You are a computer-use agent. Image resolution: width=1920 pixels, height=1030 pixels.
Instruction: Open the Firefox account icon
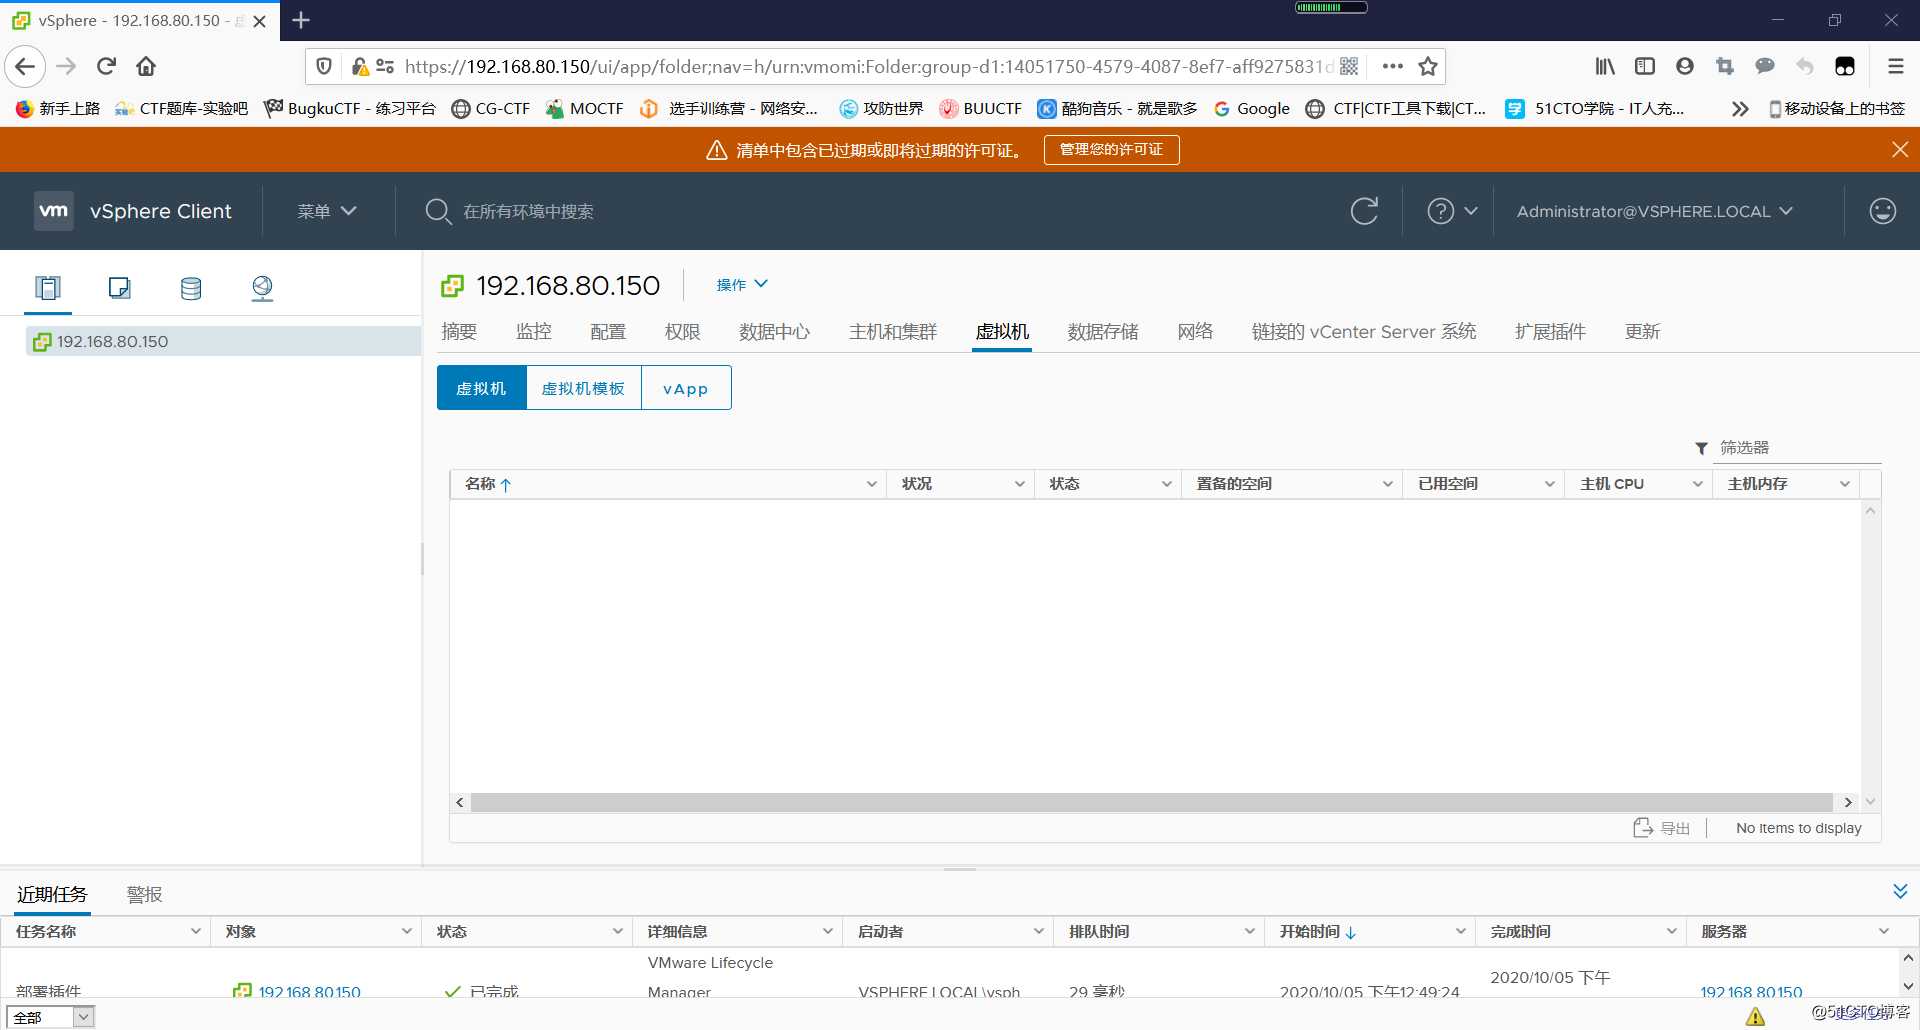point(1685,67)
